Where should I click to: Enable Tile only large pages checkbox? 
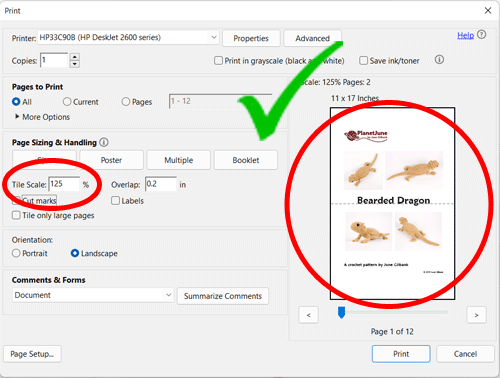[16, 215]
